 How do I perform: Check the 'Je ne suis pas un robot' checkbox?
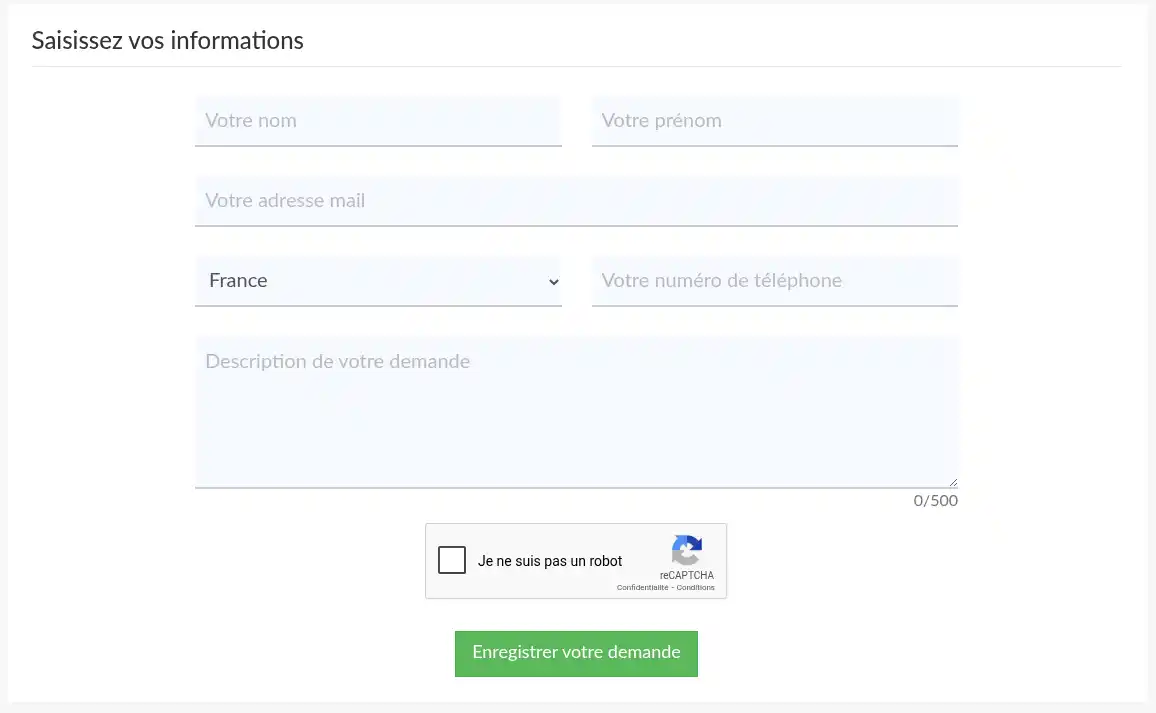451,560
